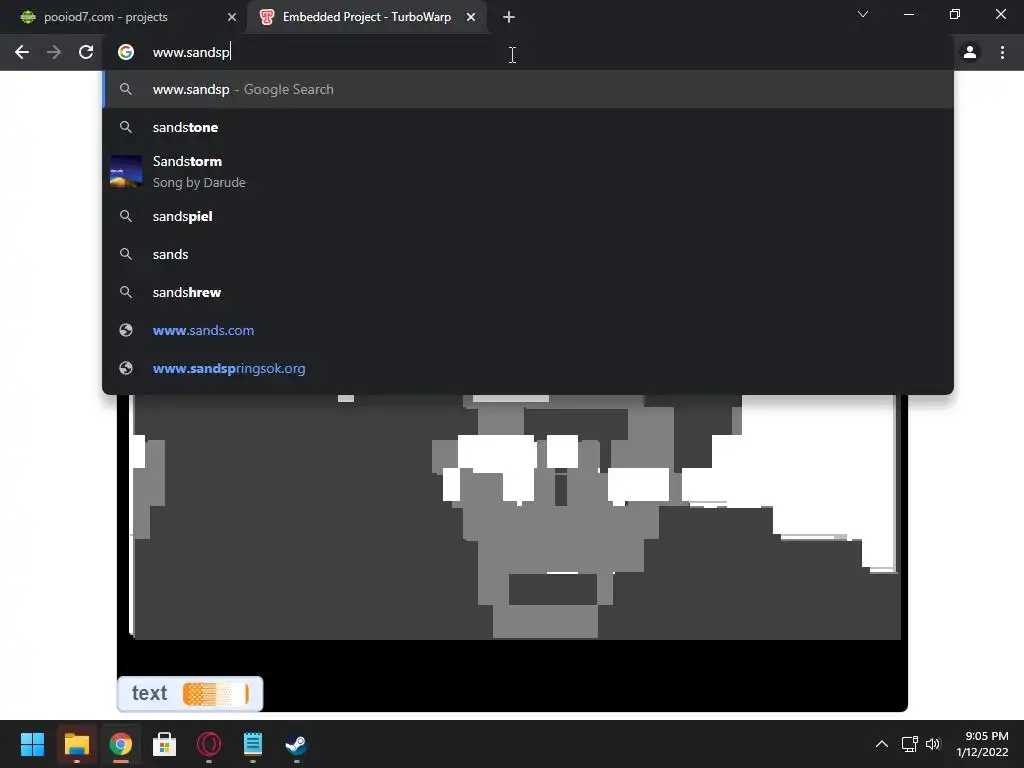Close the pooiod7.com projects tab
1024x768 pixels.
(x=232, y=17)
